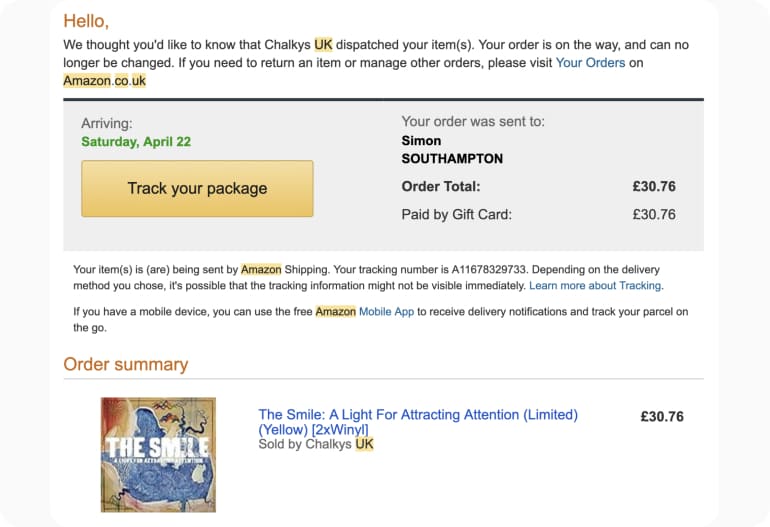Select the Your order was sent to text
Image resolution: width=770 pixels, height=527 pixels.
473,122
